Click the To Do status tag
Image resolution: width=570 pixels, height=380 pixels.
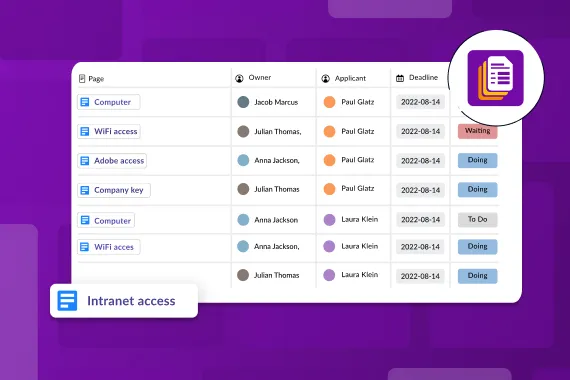[478, 219]
